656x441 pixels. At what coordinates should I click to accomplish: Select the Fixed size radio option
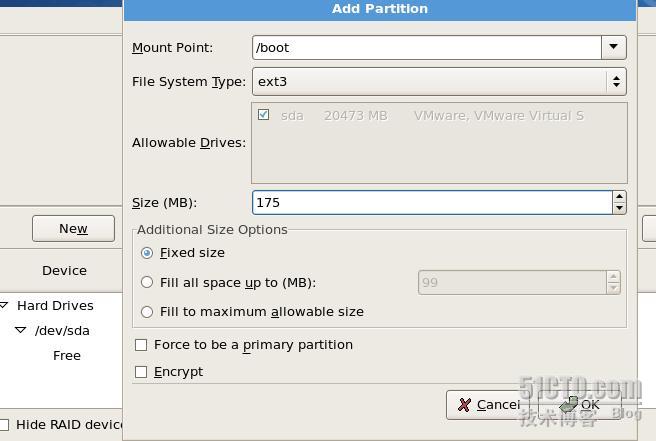147,253
